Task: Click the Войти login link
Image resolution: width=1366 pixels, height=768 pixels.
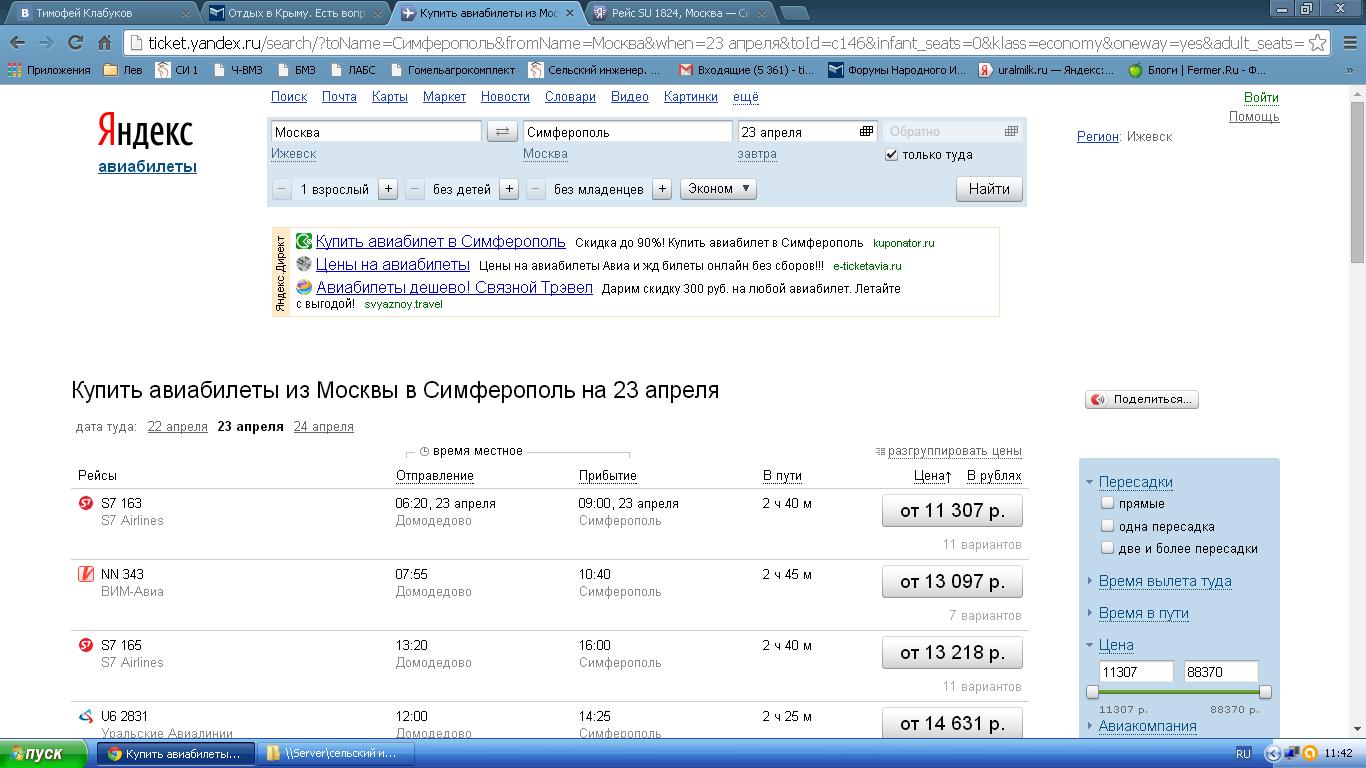Action: 1261,97
